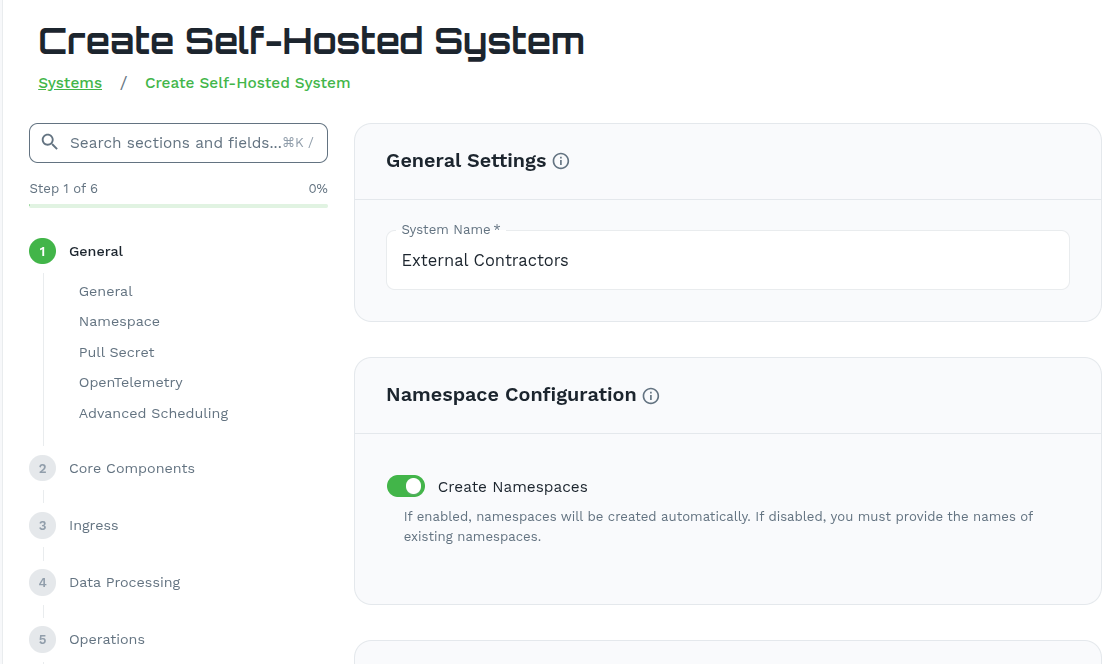The height and width of the screenshot is (664, 1118).
Task: Open Ingress step
Action: point(93,526)
